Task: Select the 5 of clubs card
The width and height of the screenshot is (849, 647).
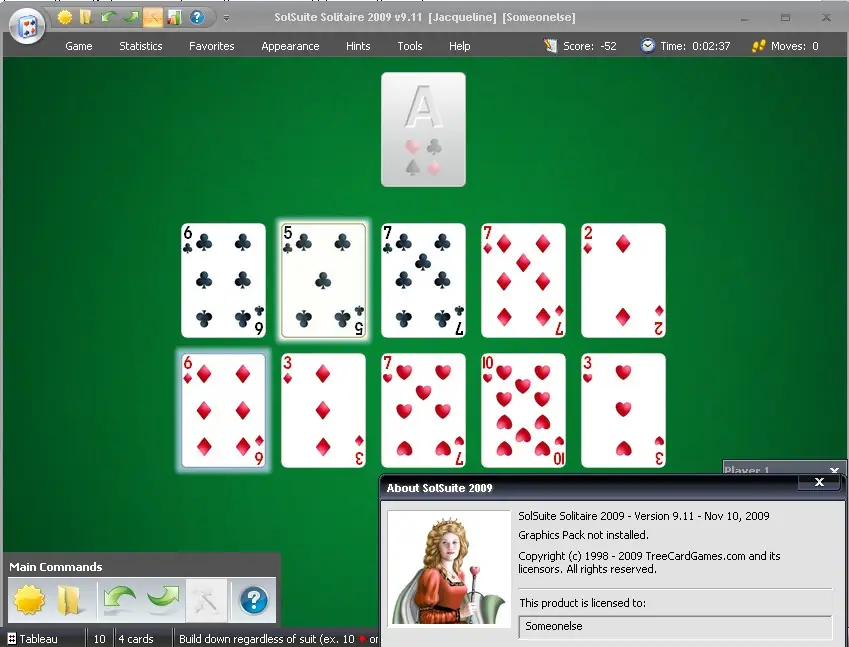Action: (323, 280)
